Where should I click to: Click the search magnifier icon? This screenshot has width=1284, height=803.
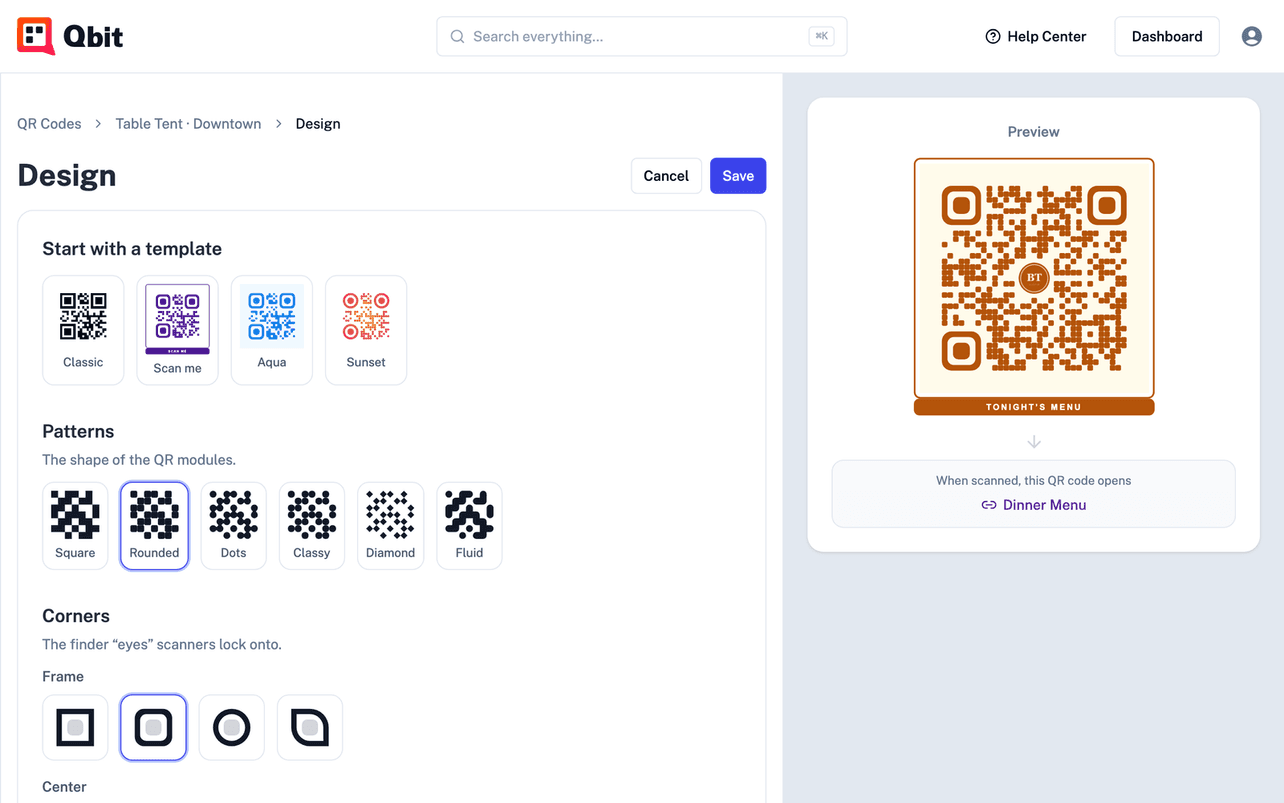tap(457, 36)
